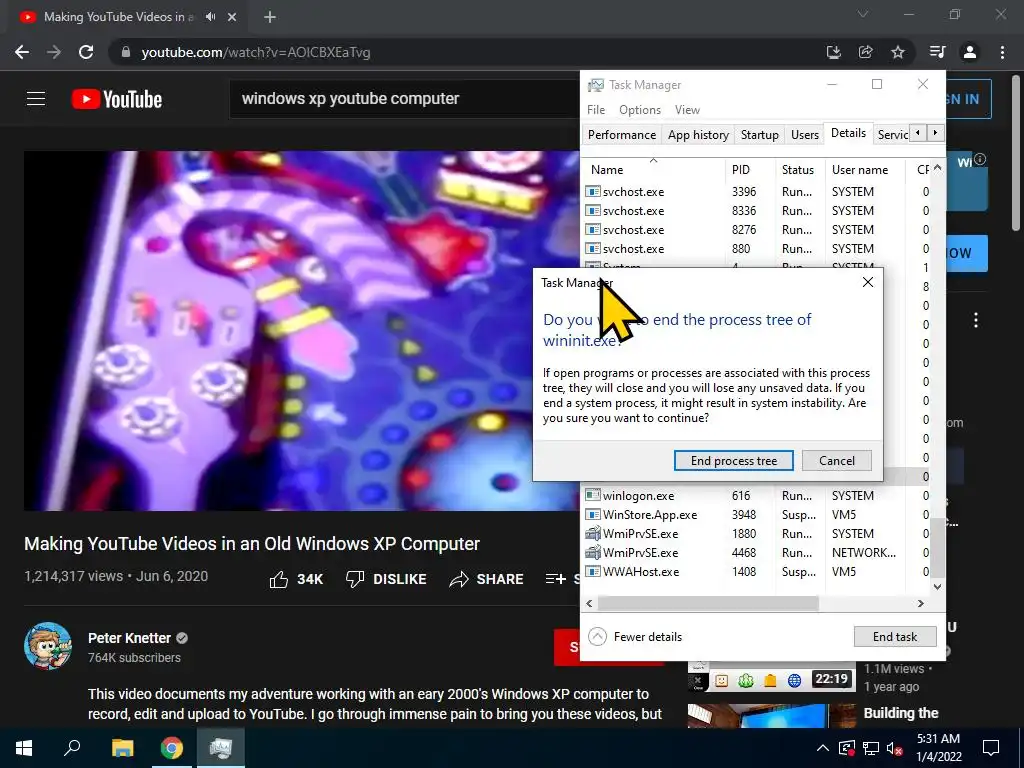Viewport: 1024px width, 768px height.
Task: Select winlogon.exe process row
Action: click(756, 496)
